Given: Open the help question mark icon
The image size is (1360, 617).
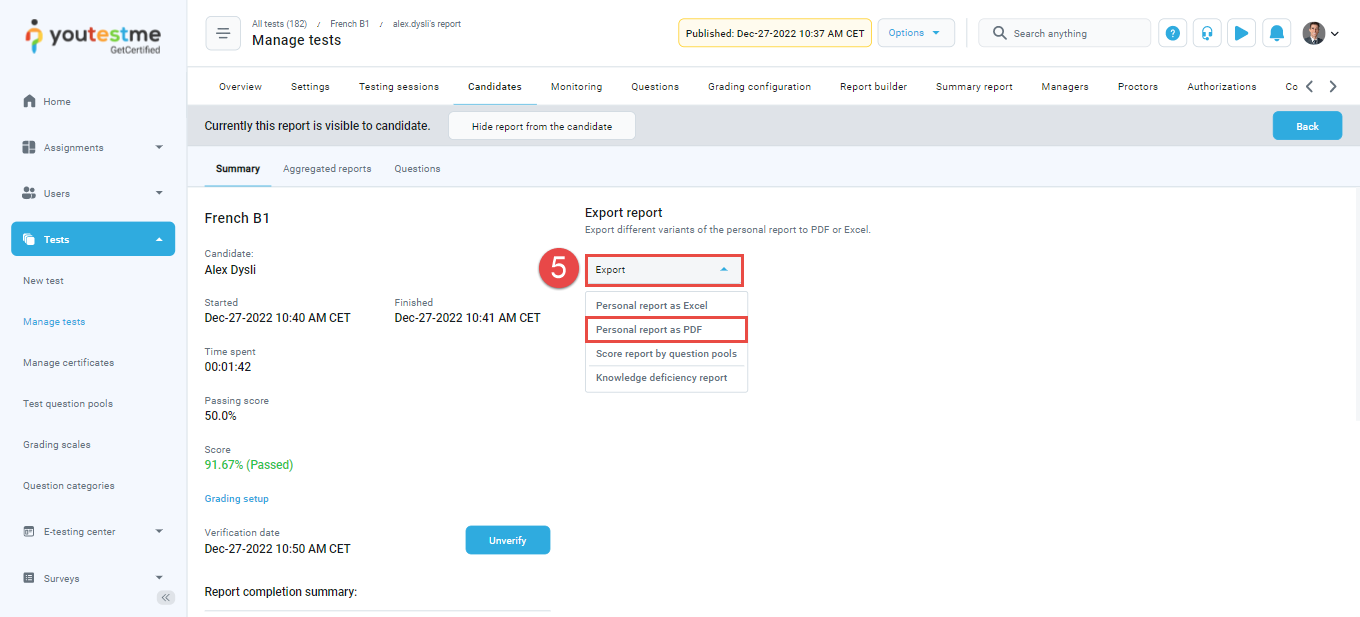Looking at the screenshot, I should pos(1172,33).
